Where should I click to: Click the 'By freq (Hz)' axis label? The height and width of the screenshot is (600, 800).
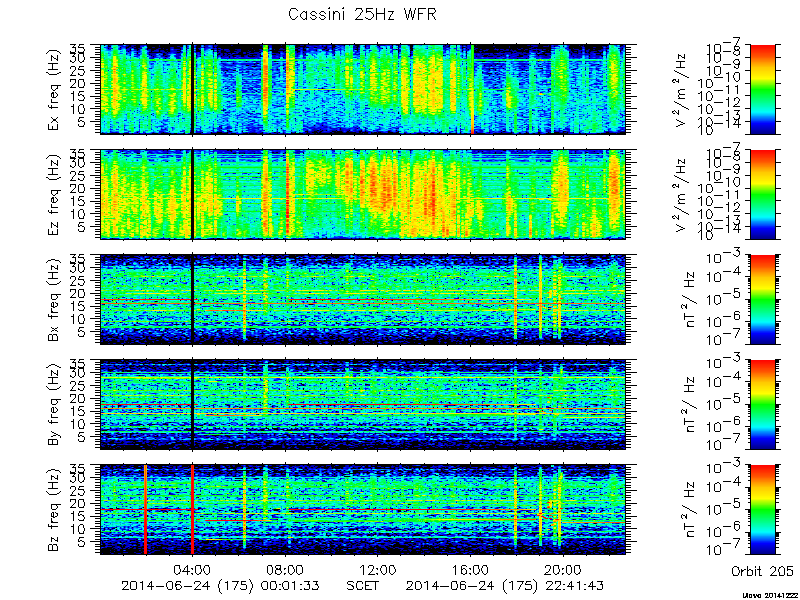click(54, 405)
